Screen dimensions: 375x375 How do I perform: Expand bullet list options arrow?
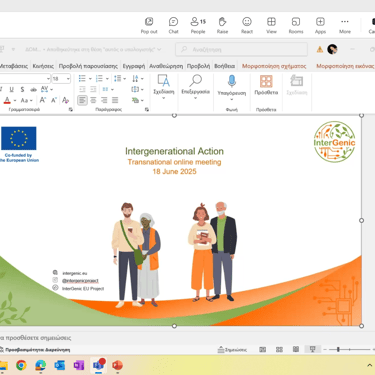pyautogui.click(x=90, y=79)
